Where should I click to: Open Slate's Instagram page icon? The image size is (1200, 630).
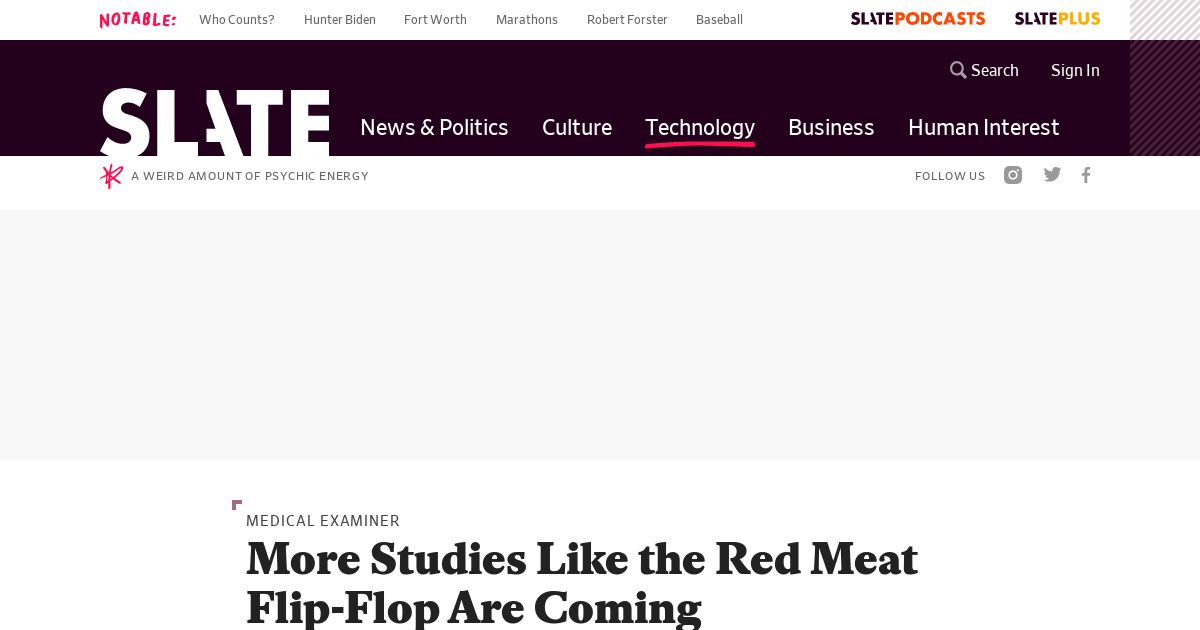pyautogui.click(x=1013, y=175)
